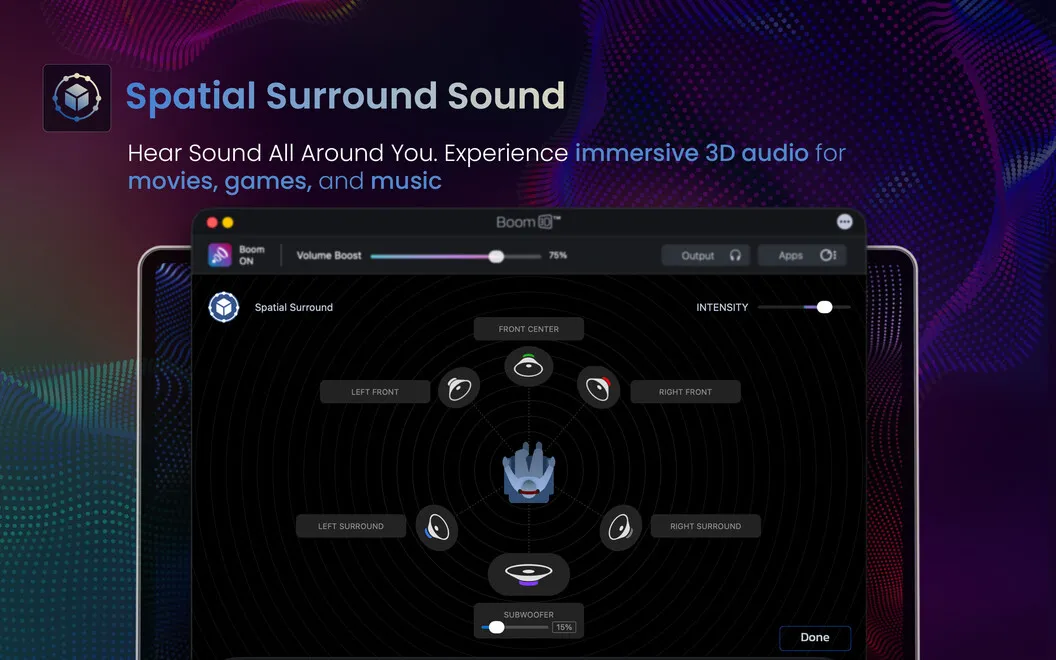Open the Output headphones selector
The image size is (1056, 660).
point(706,255)
